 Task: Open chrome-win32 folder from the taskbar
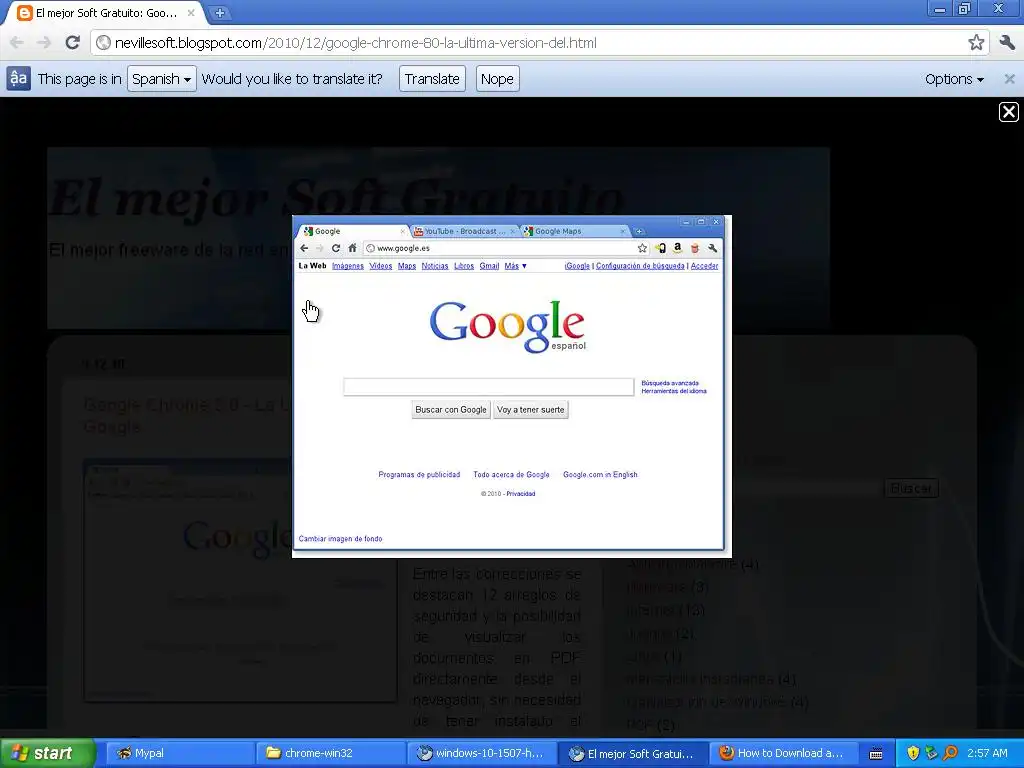point(330,753)
